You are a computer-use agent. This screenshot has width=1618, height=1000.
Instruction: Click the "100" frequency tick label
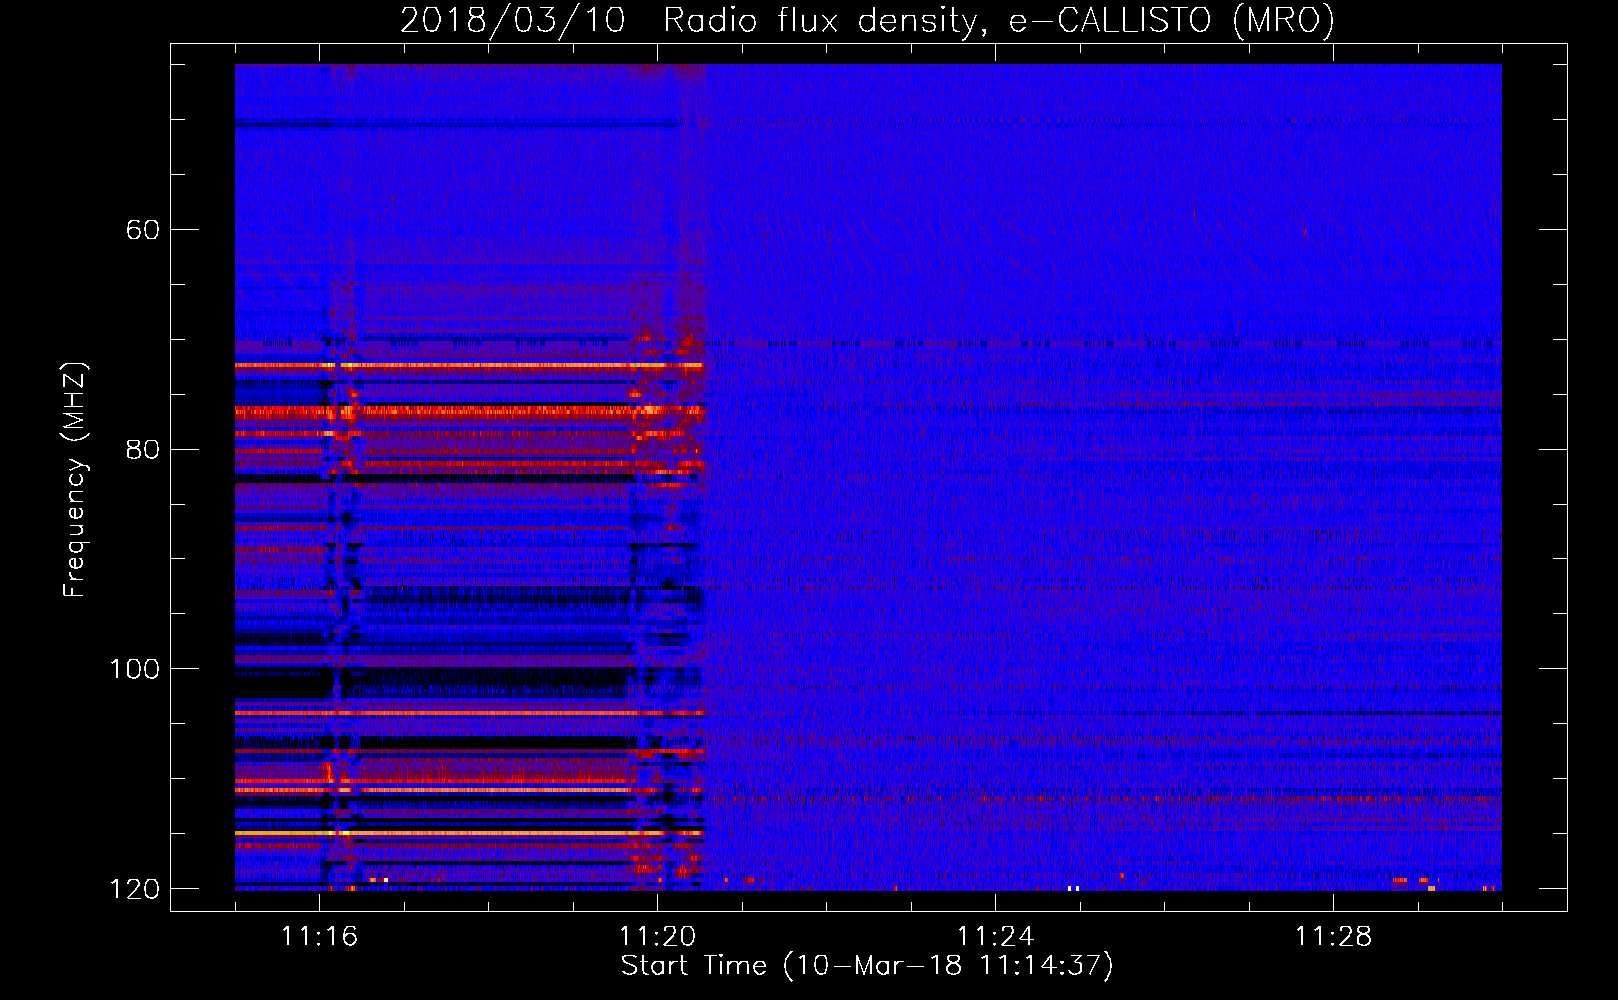pyautogui.click(x=135, y=669)
